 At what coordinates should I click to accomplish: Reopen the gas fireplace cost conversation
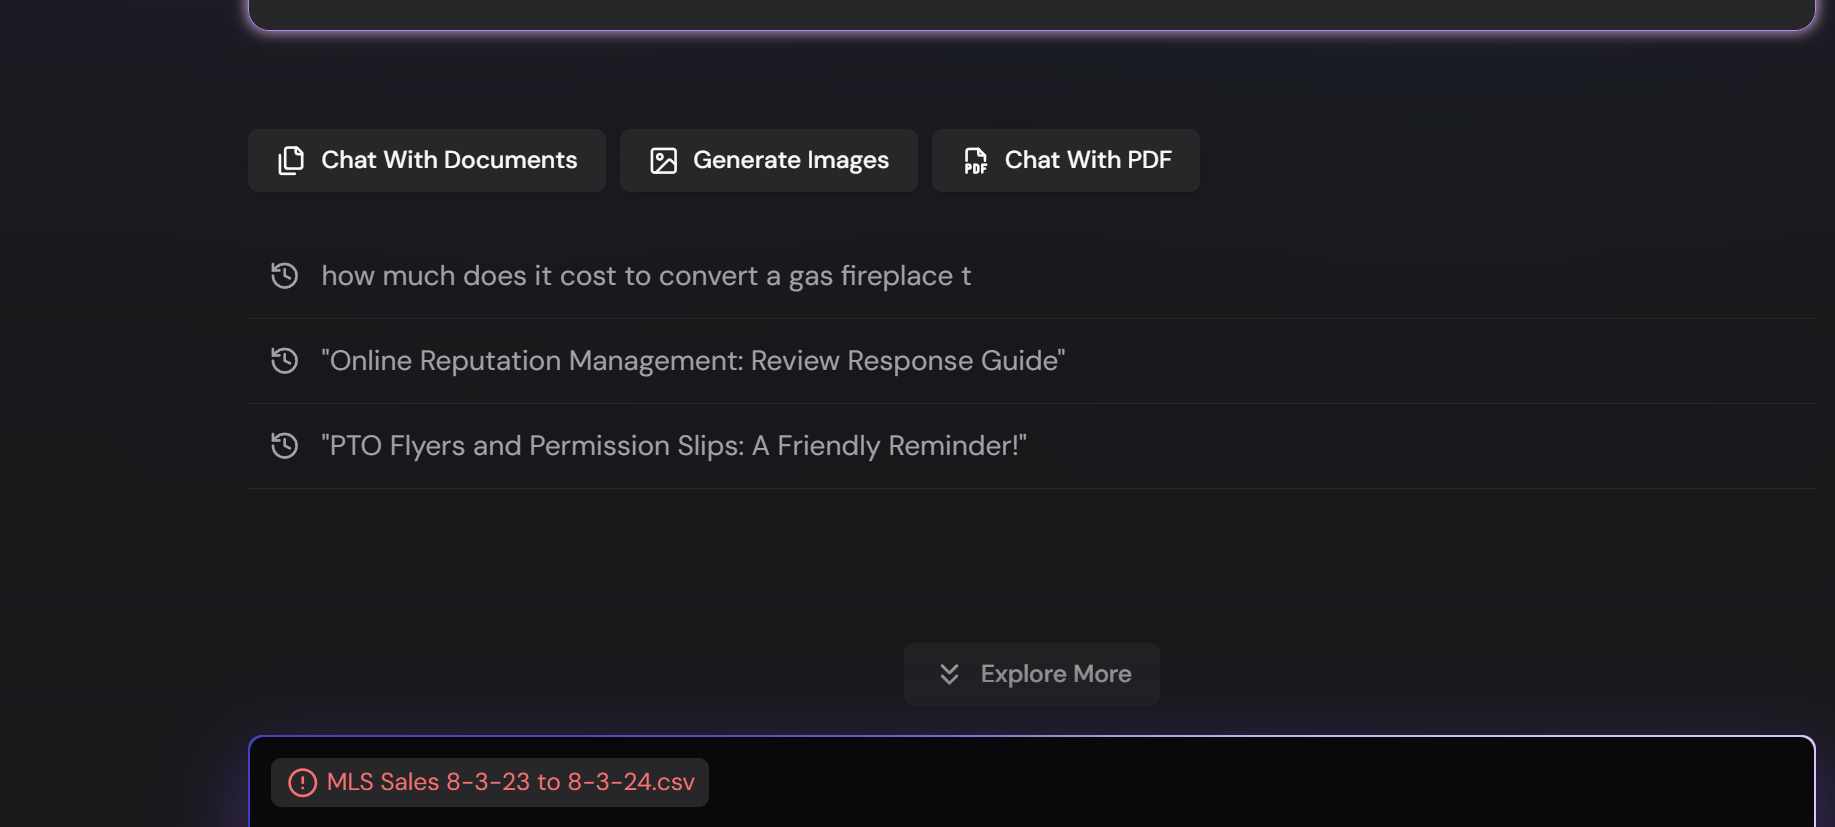point(1032,276)
